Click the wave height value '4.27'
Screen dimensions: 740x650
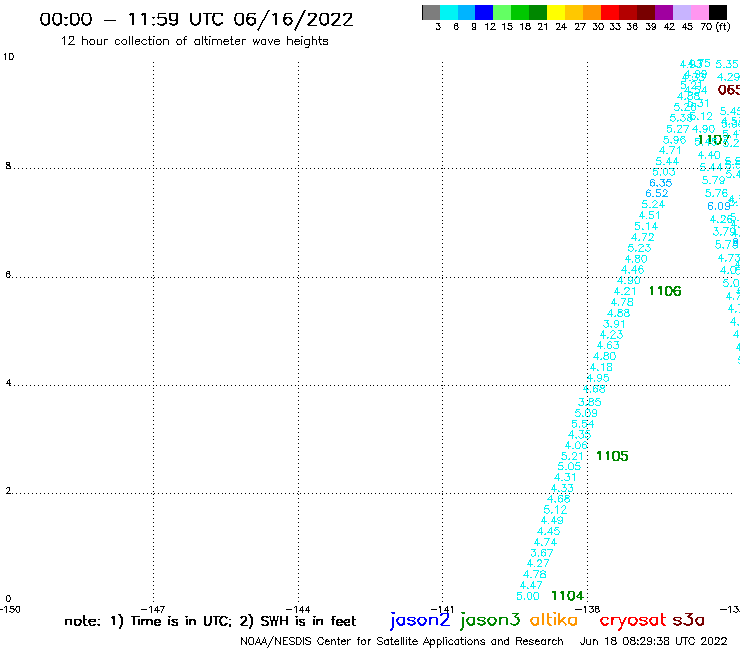[538, 564]
